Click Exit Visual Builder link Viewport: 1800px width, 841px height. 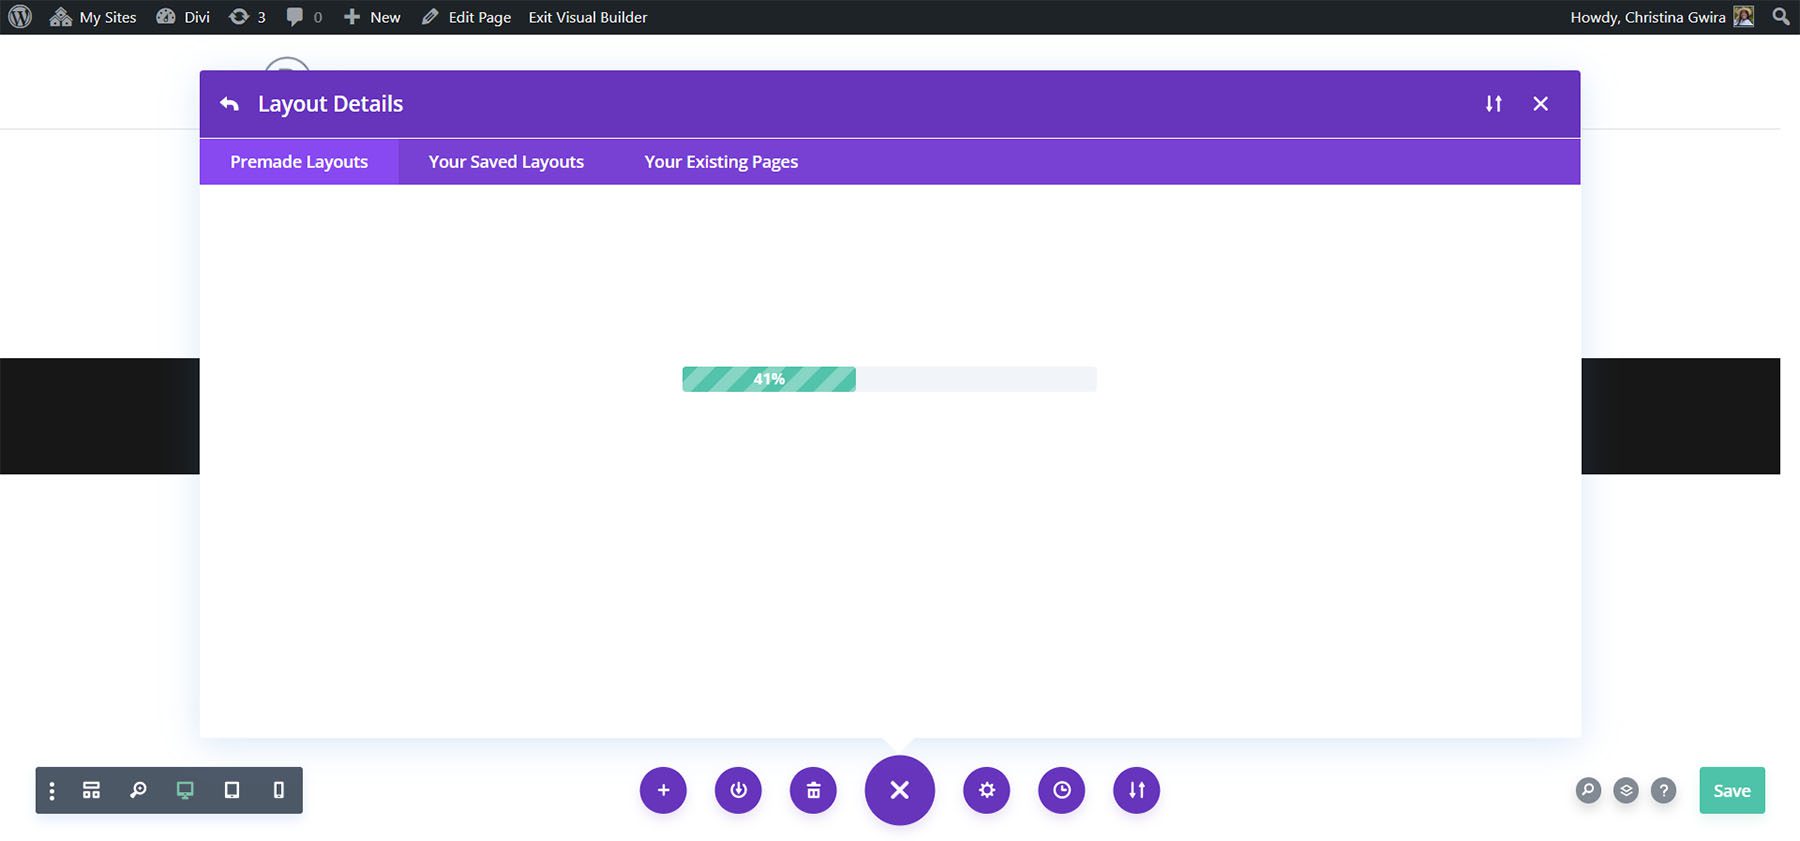click(588, 17)
